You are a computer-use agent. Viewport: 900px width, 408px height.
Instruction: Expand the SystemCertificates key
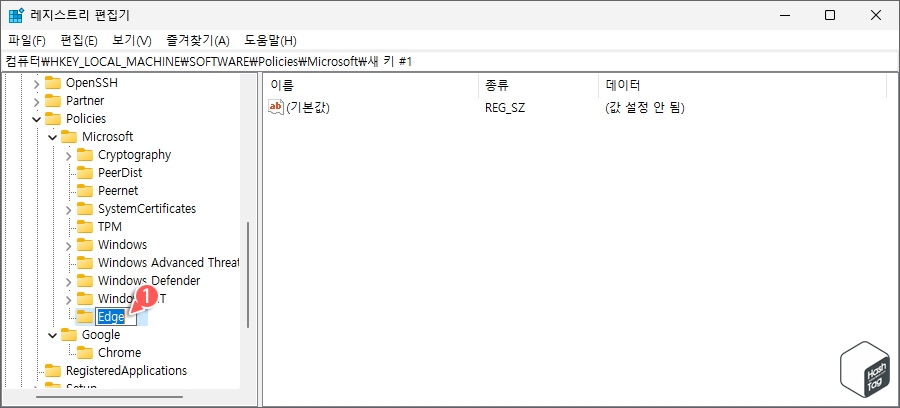pyautogui.click(x=69, y=209)
